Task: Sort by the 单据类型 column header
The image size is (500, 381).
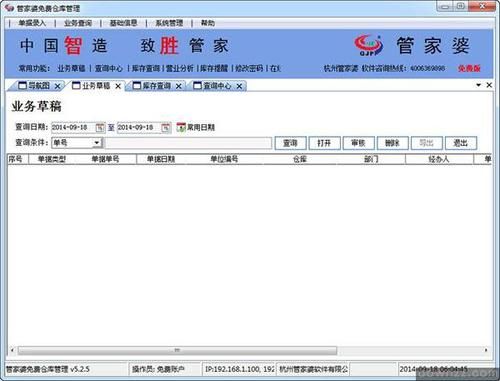Action: (x=52, y=159)
